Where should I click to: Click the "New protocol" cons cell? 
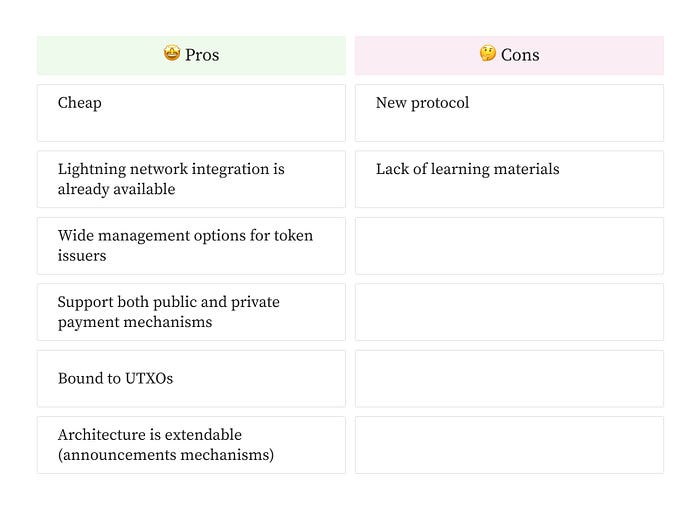pyautogui.click(x=509, y=112)
